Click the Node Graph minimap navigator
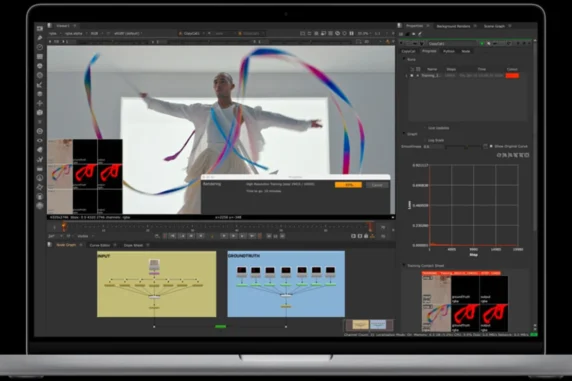Image resolution: width=572 pixels, height=381 pixels. [368, 325]
